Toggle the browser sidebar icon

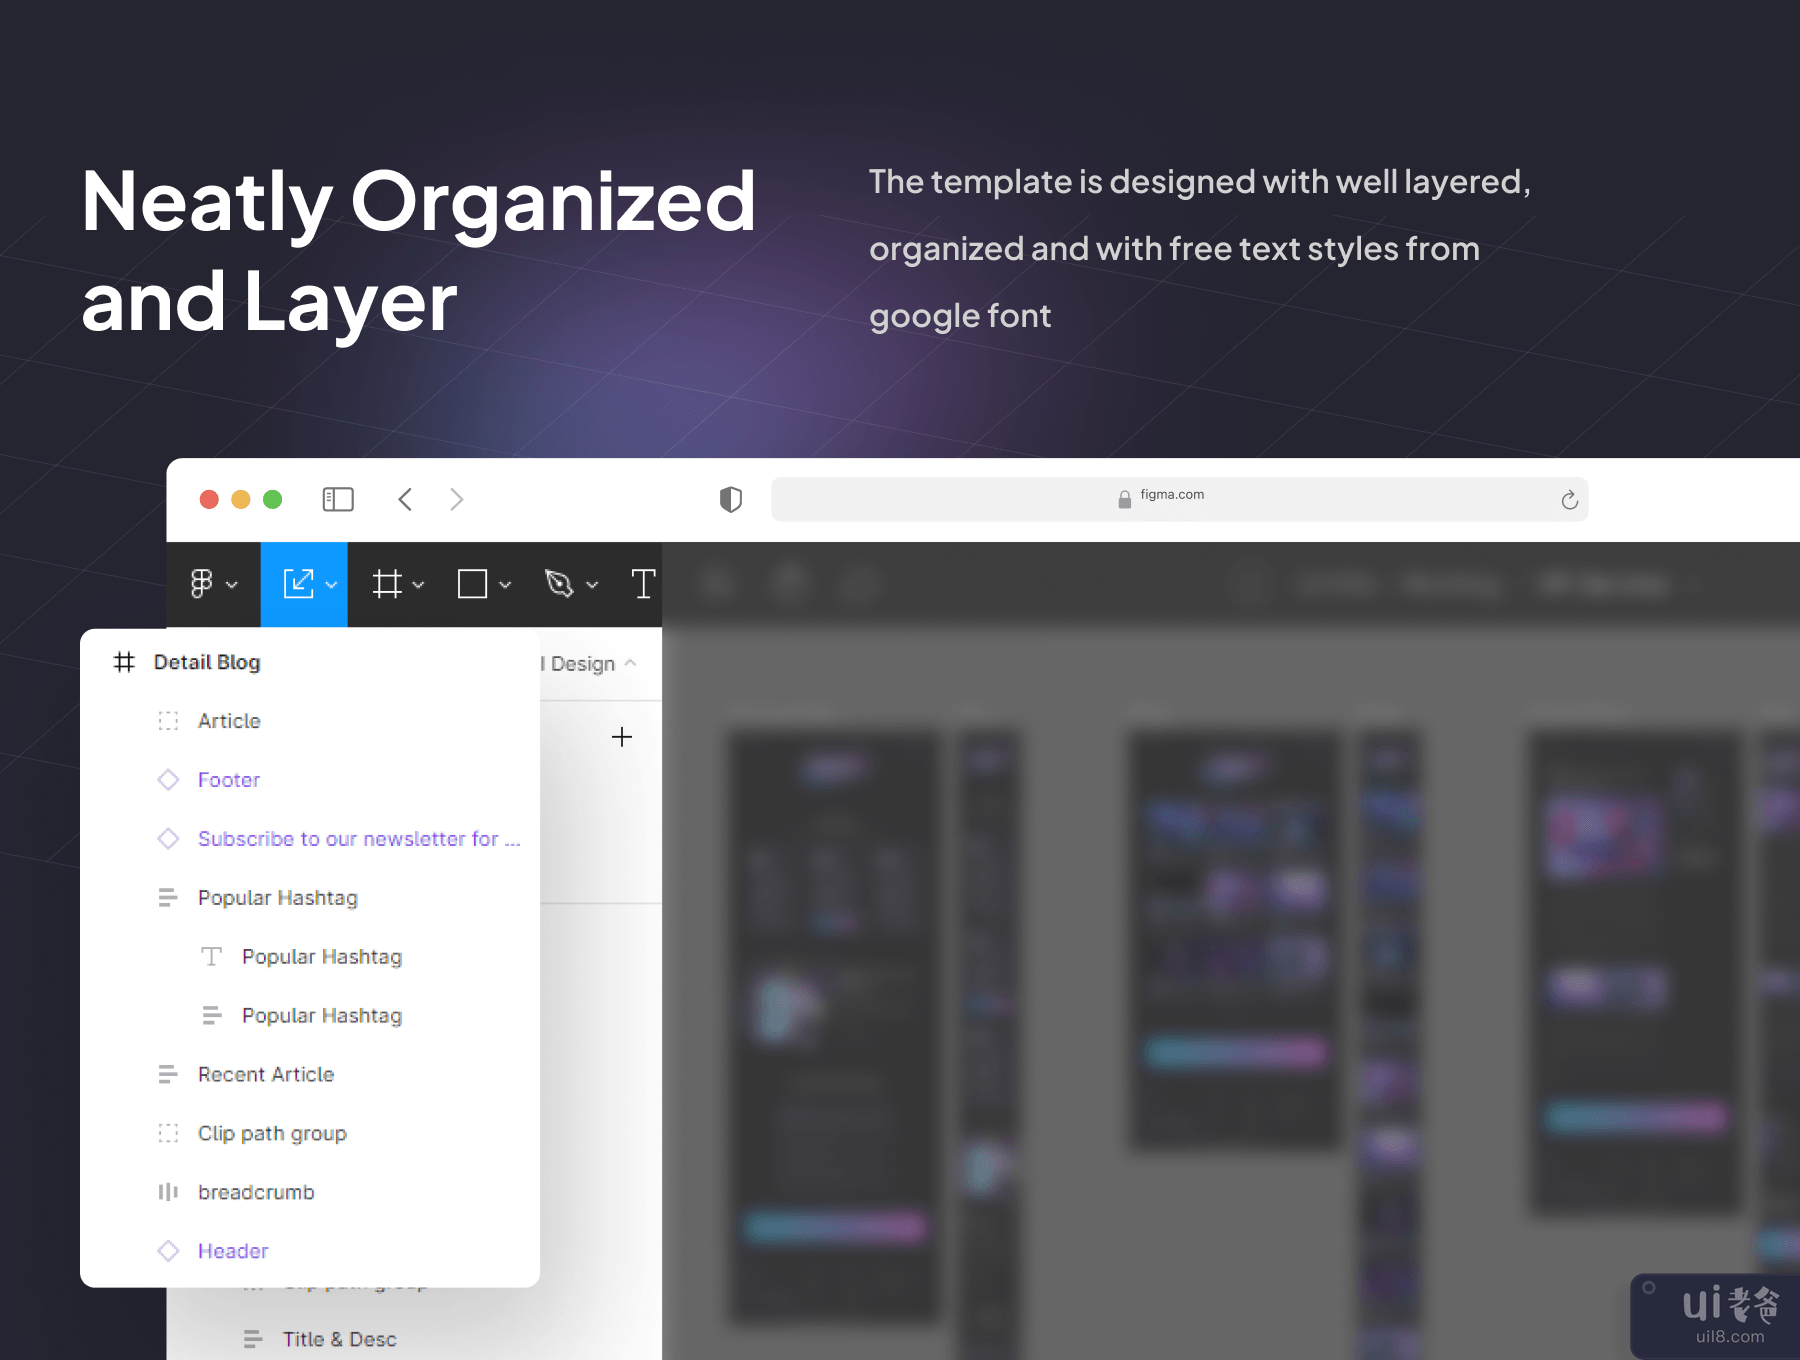pos(338,499)
